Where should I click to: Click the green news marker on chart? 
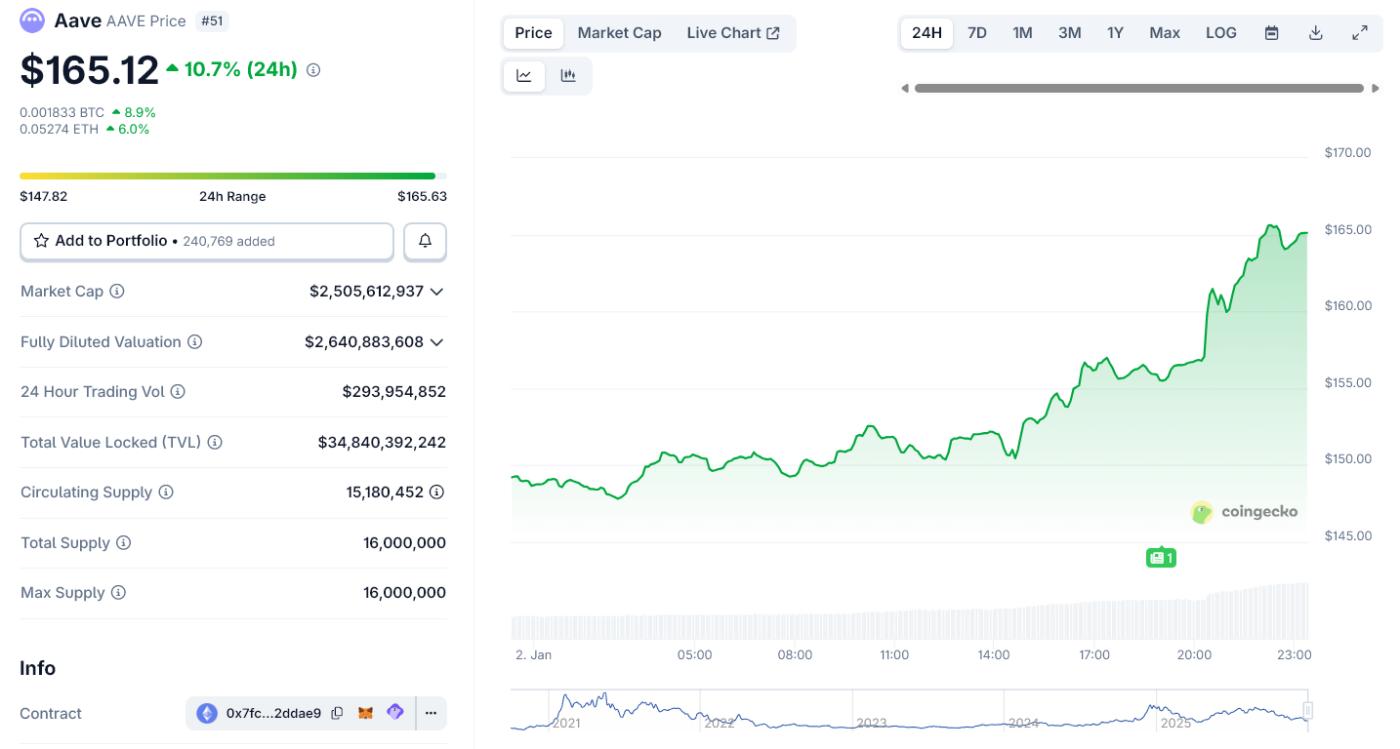click(1160, 557)
